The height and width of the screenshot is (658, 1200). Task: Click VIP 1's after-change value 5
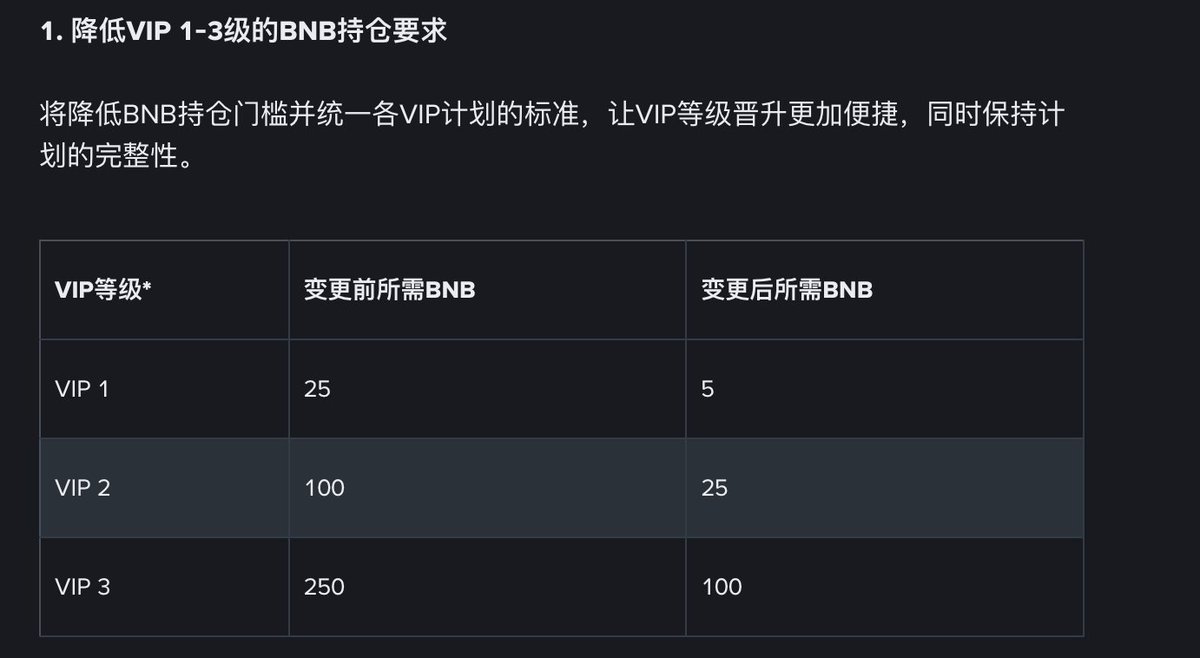(708, 389)
